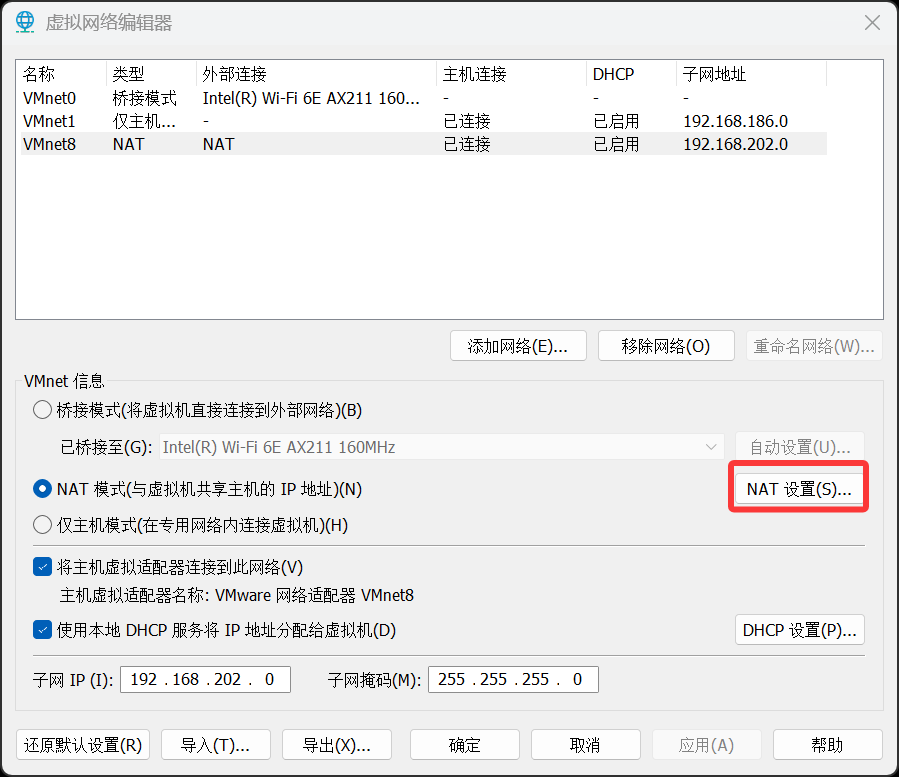Click the 子网掩码 input field

pos(513,680)
